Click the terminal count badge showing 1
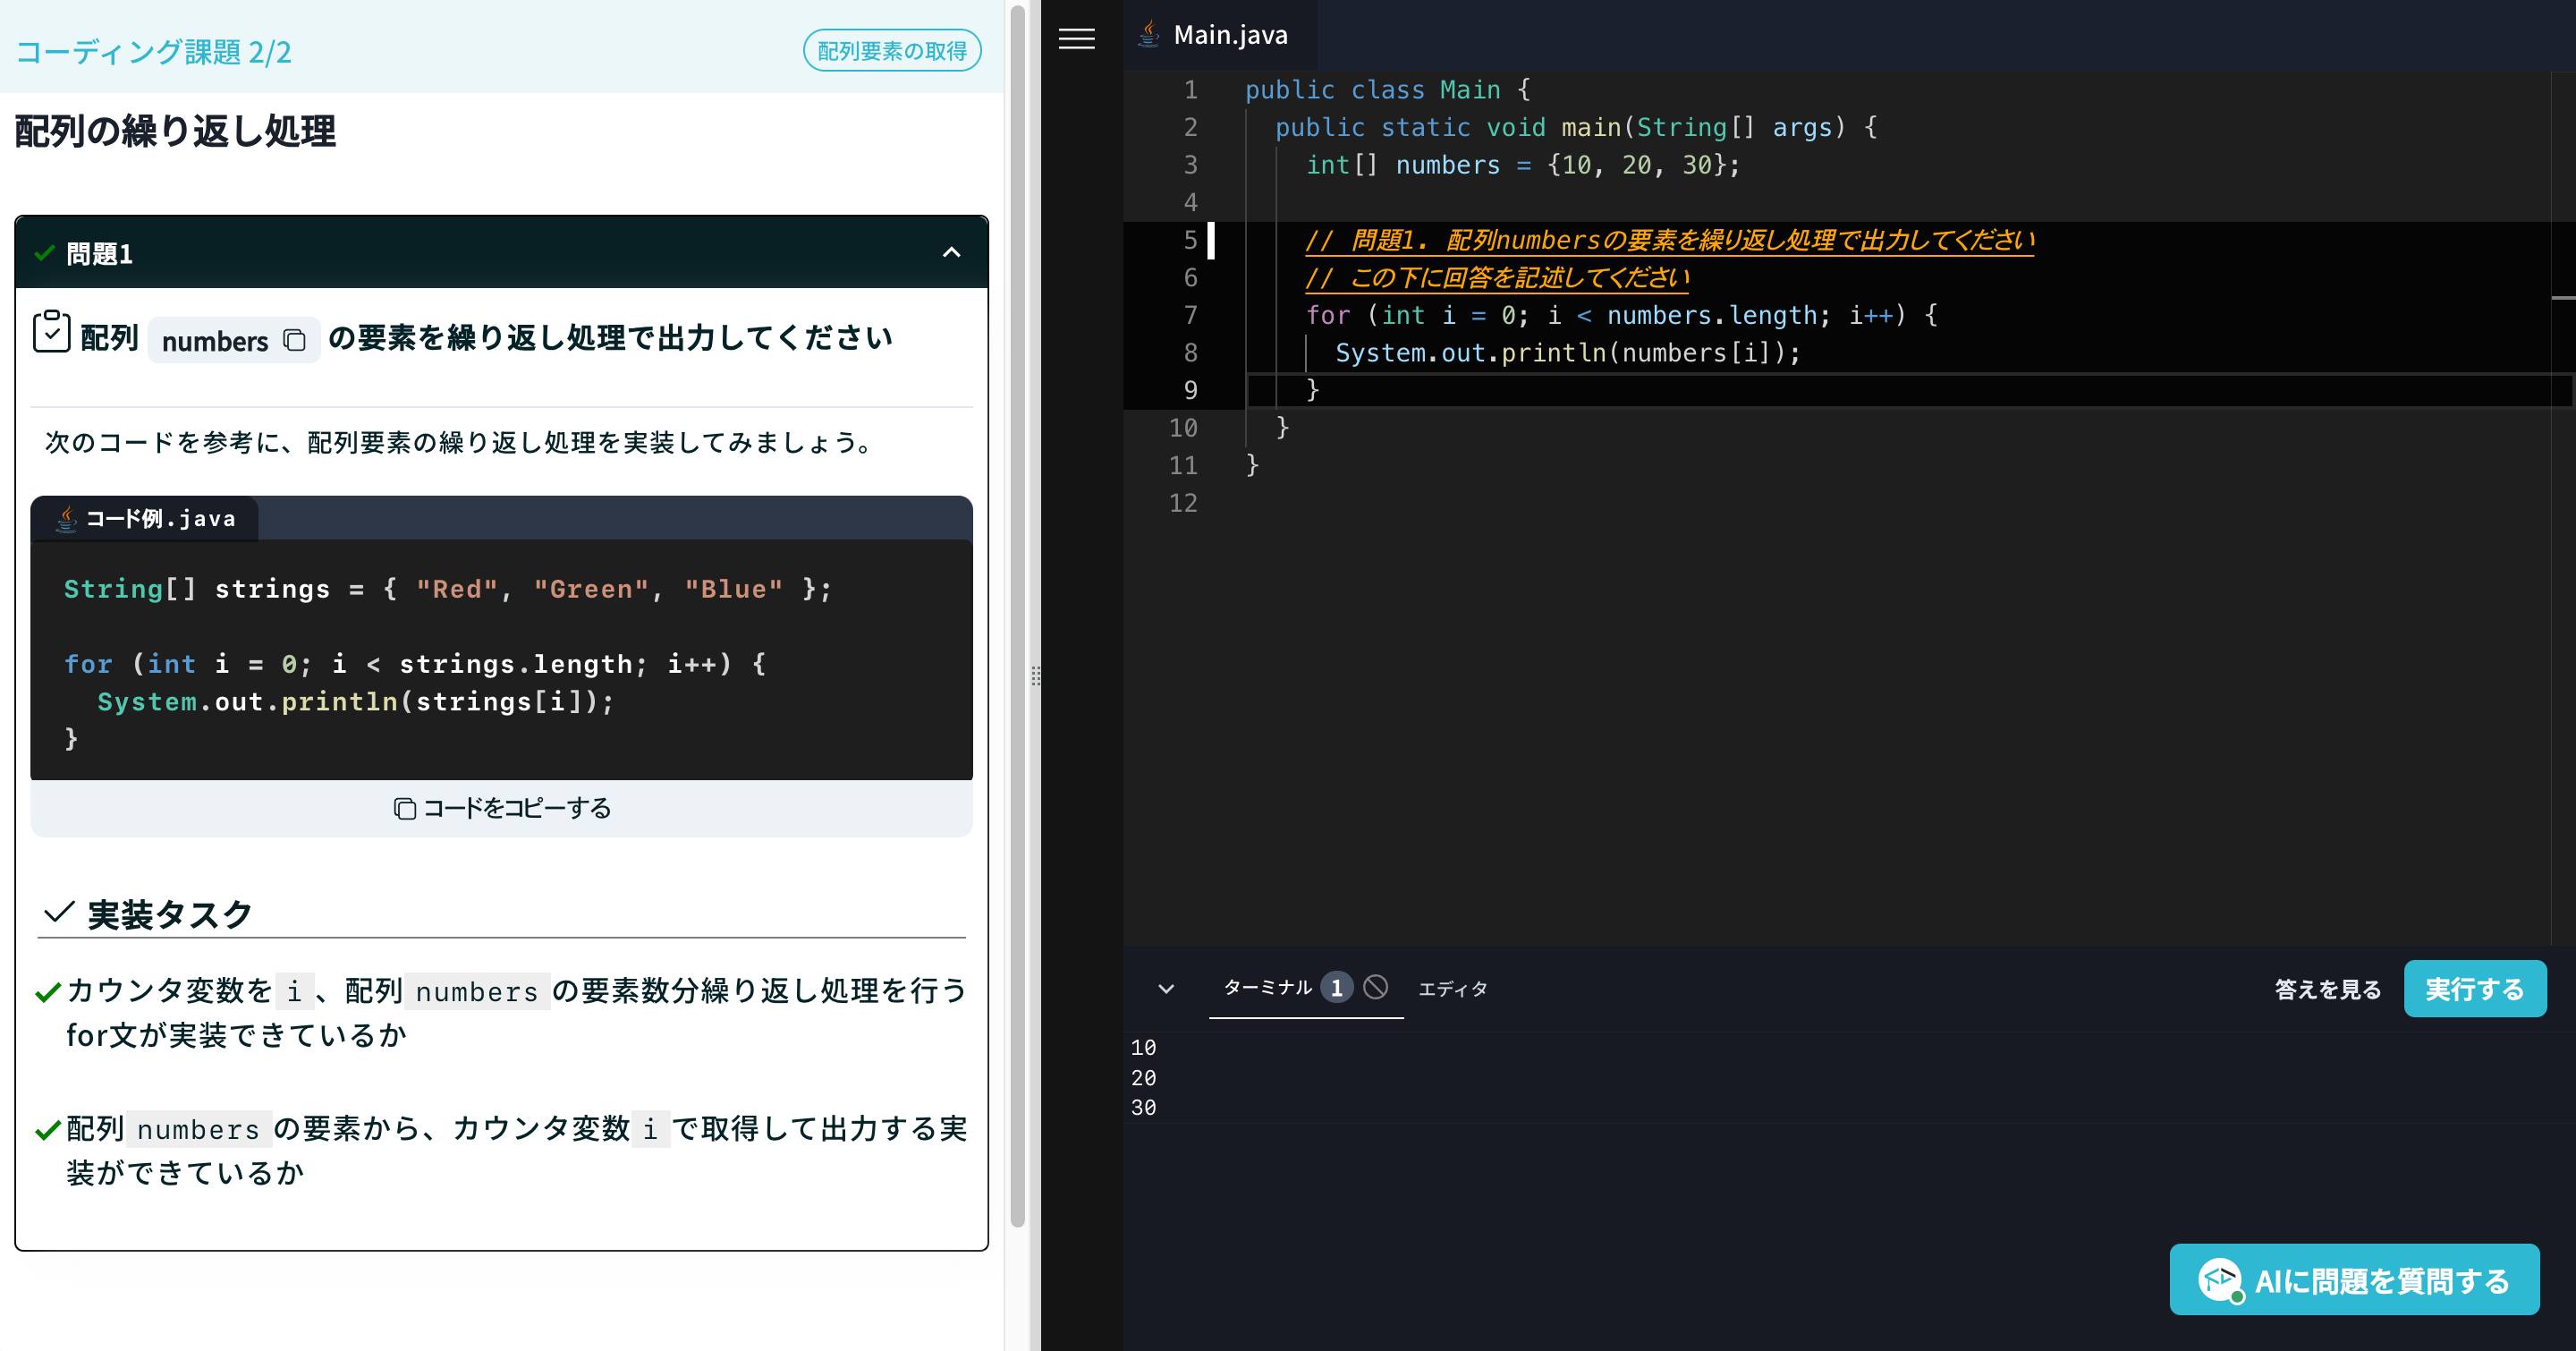 1337,987
